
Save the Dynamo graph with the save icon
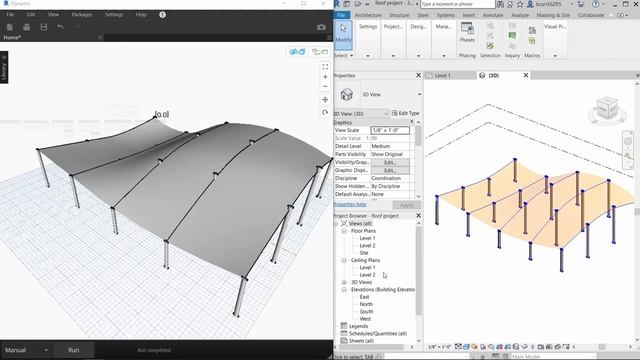click(x=44, y=27)
